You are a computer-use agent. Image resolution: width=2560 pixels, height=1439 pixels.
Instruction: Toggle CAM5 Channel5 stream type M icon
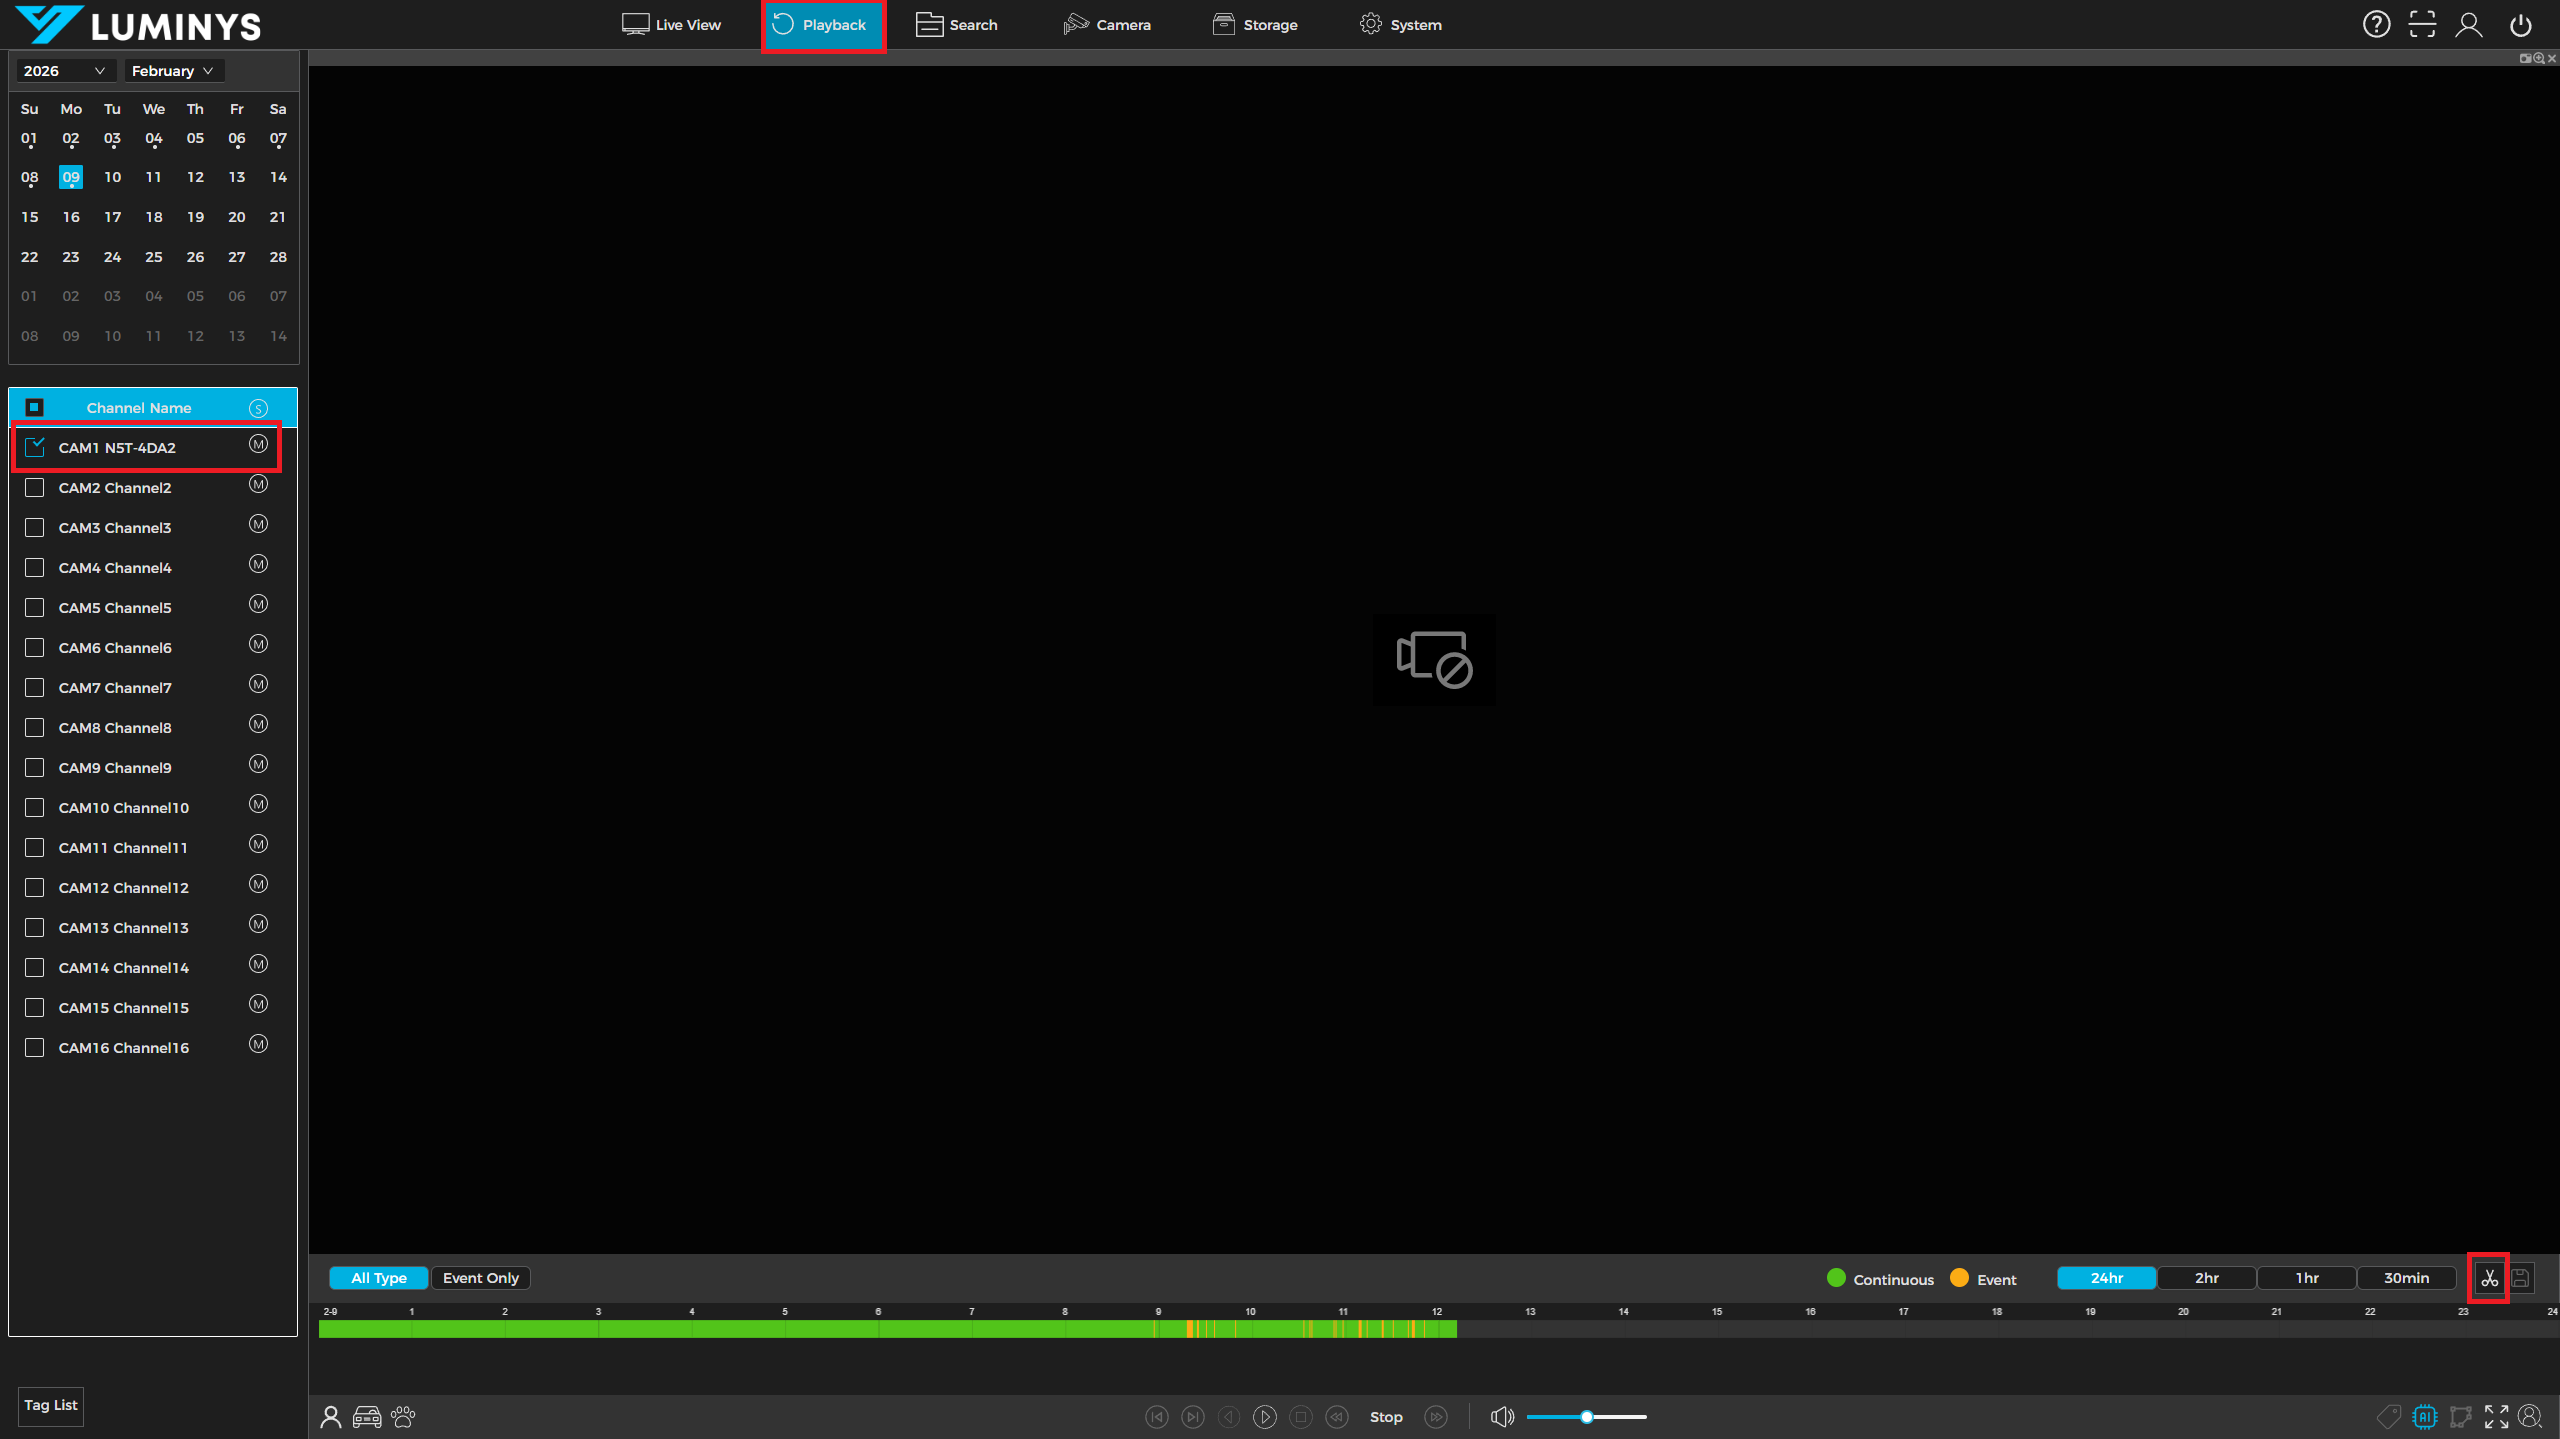[258, 605]
